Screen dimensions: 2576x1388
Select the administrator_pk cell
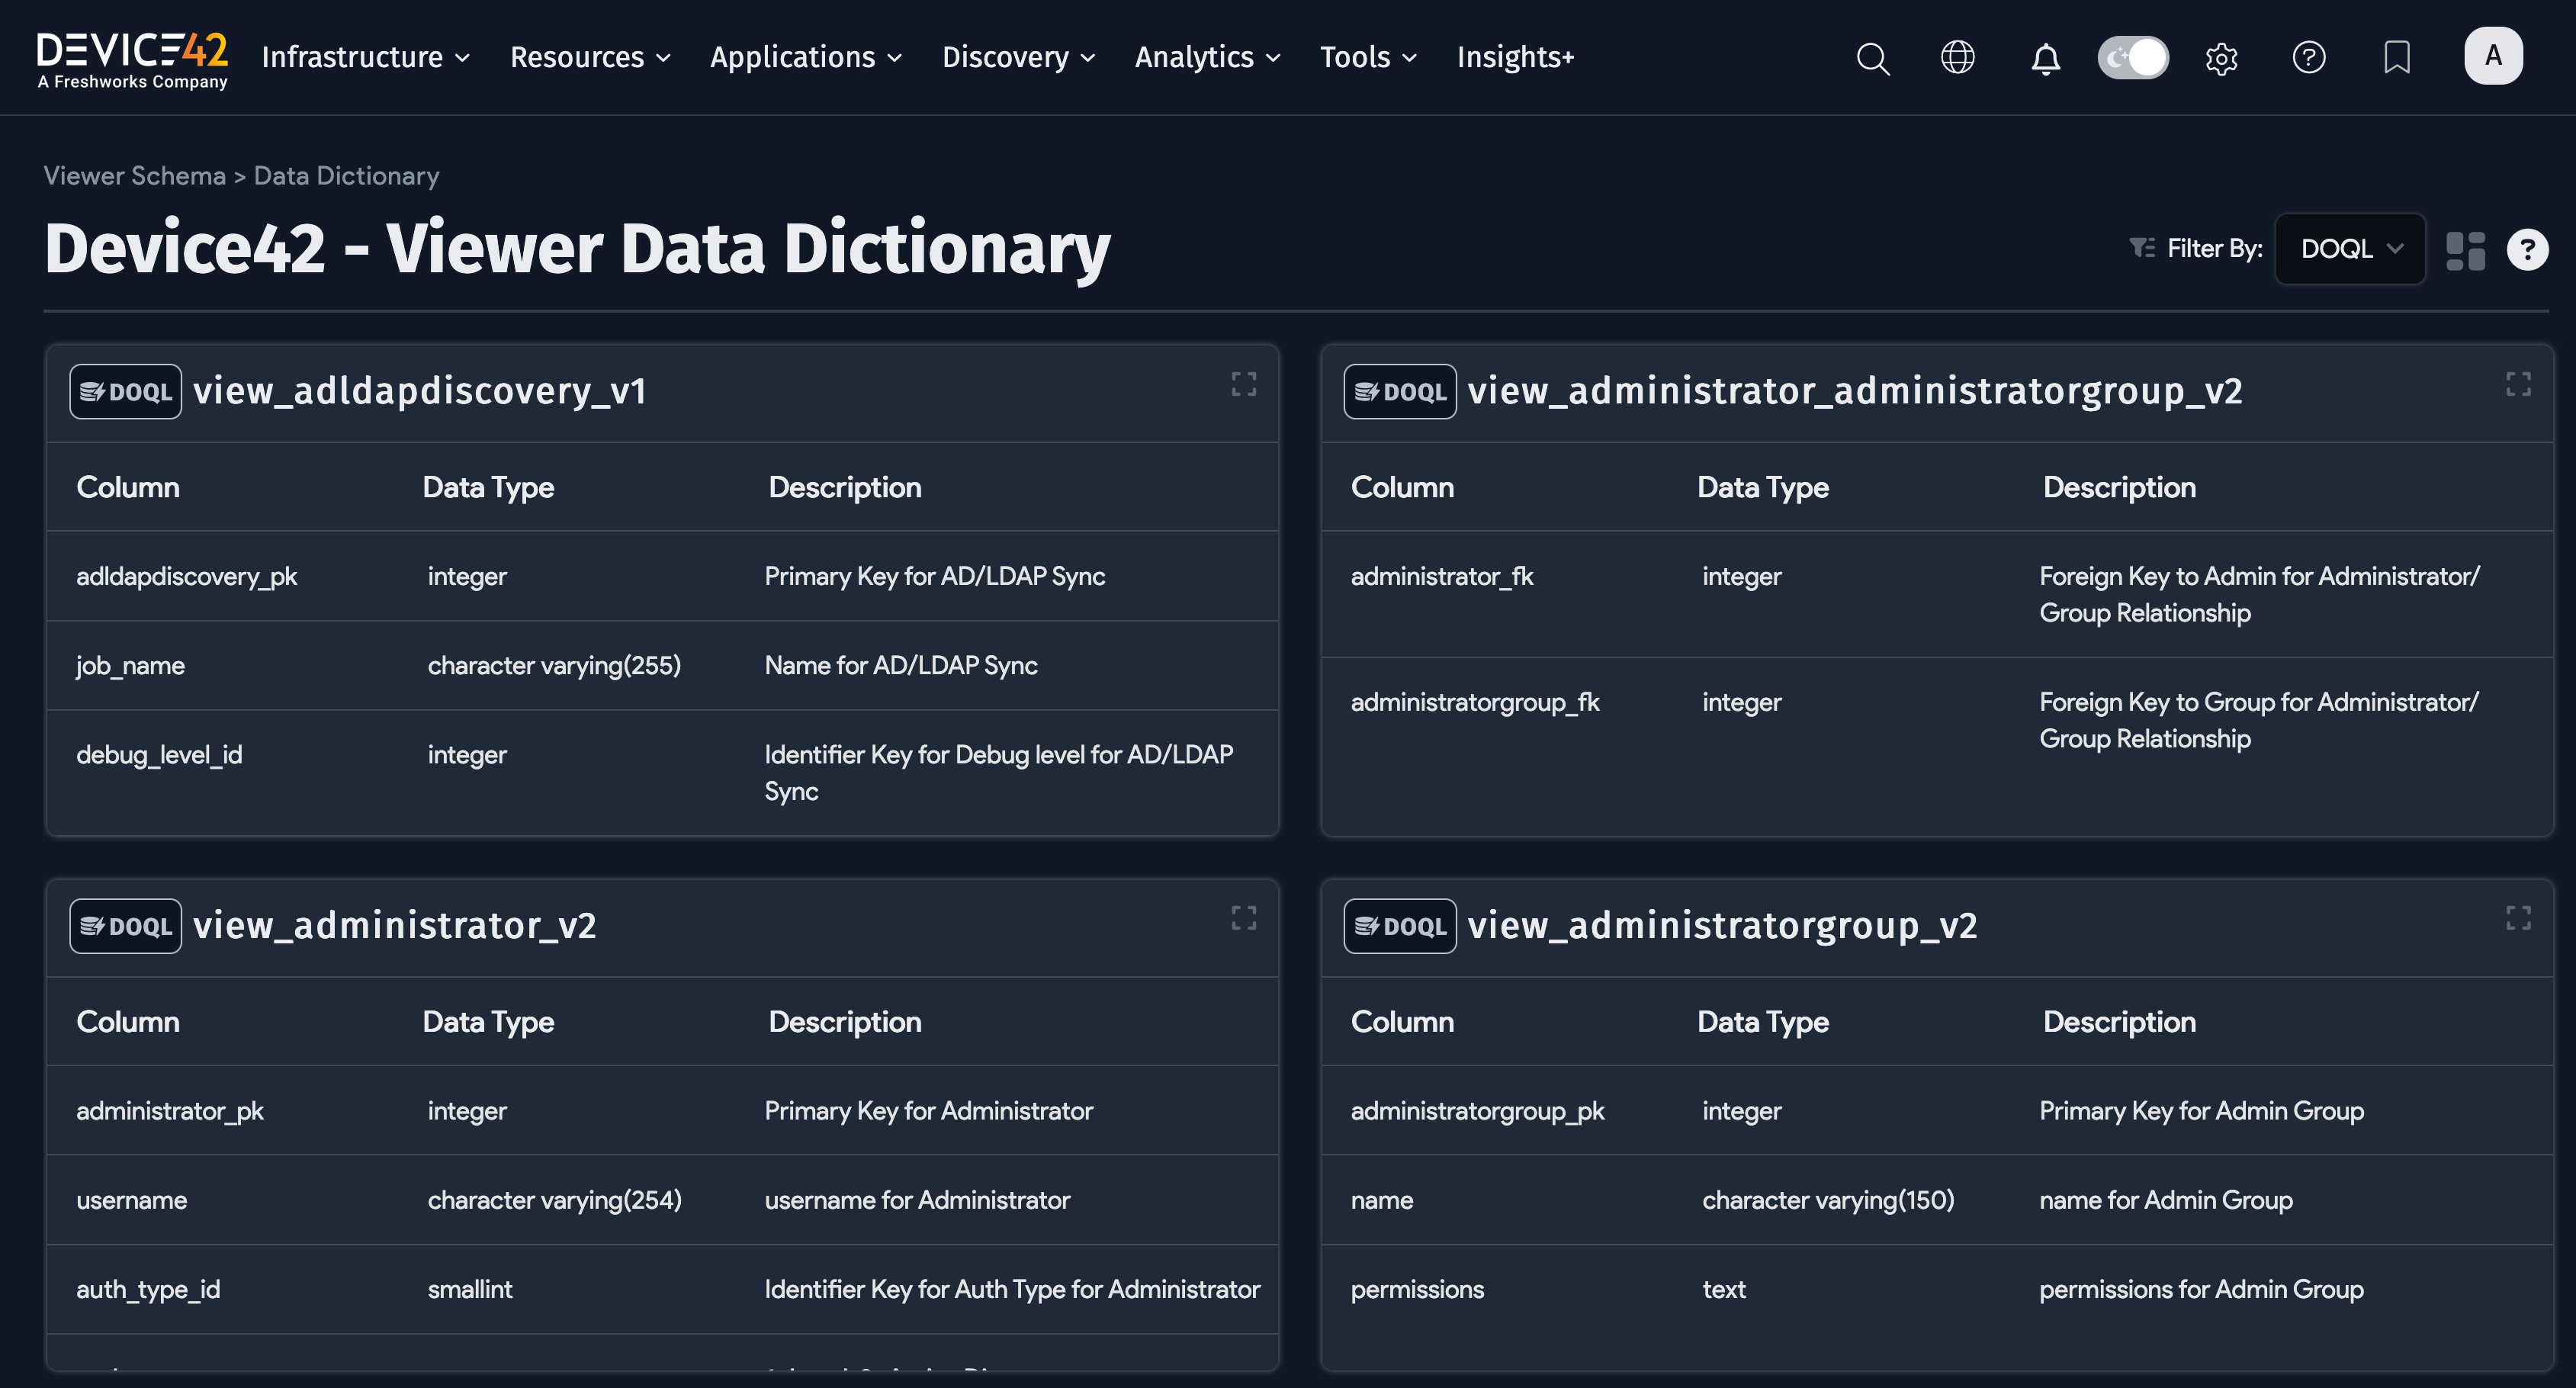coord(170,1111)
